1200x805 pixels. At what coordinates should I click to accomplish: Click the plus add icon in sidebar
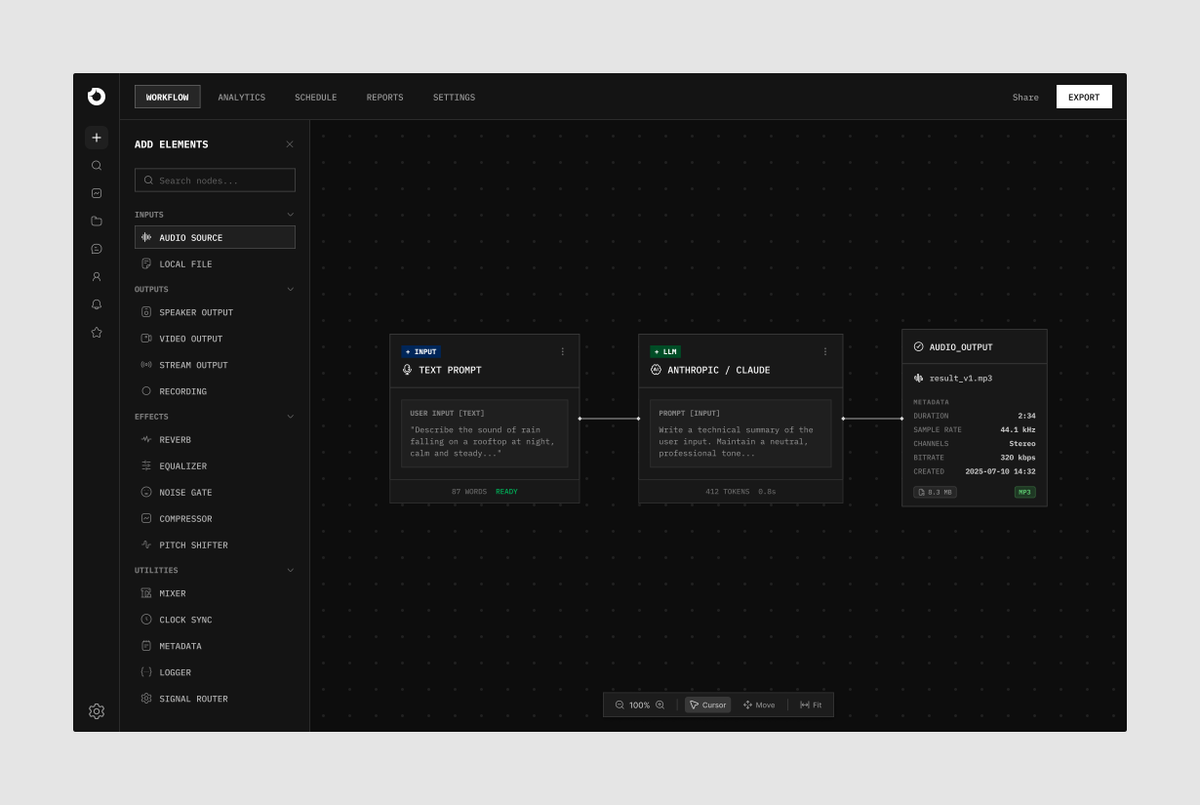click(96, 138)
